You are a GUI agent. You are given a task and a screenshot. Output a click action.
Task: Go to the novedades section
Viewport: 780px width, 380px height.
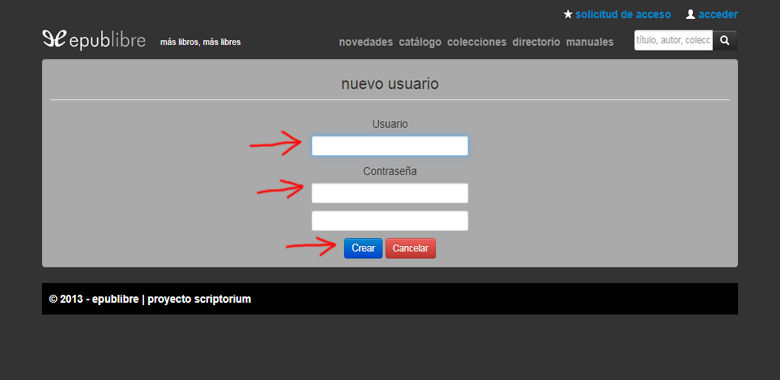pyautogui.click(x=366, y=42)
